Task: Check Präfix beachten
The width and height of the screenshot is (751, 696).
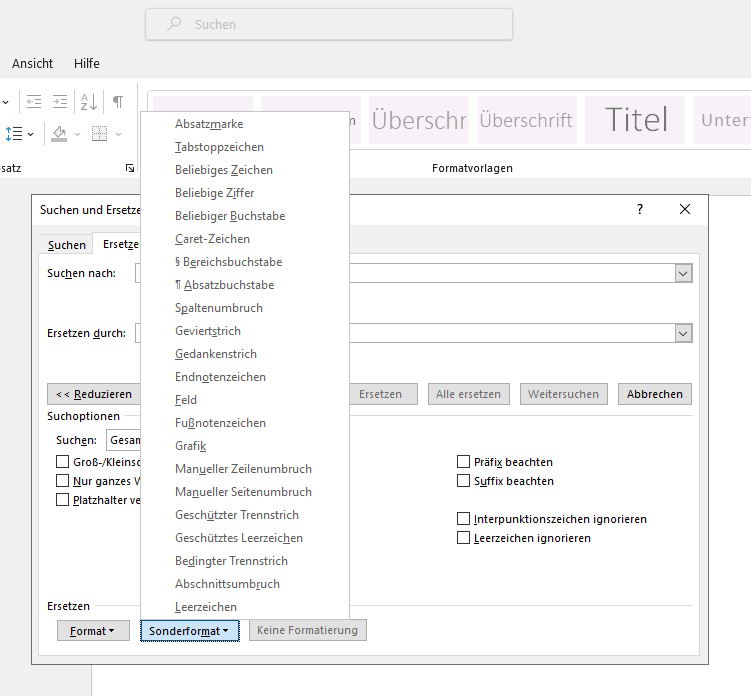Action: click(x=463, y=462)
